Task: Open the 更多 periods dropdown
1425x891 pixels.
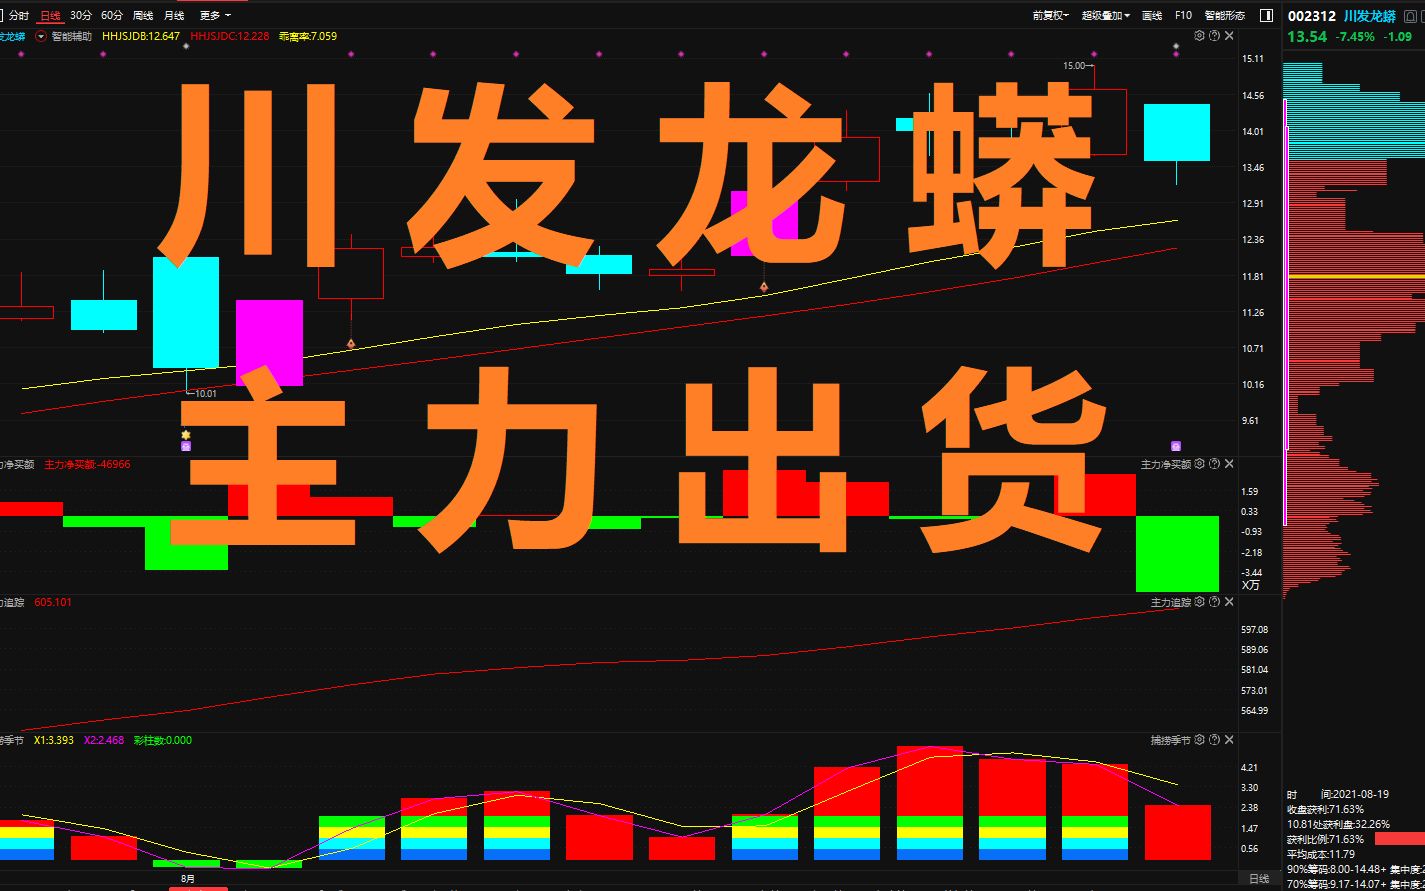Action: point(214,15)
